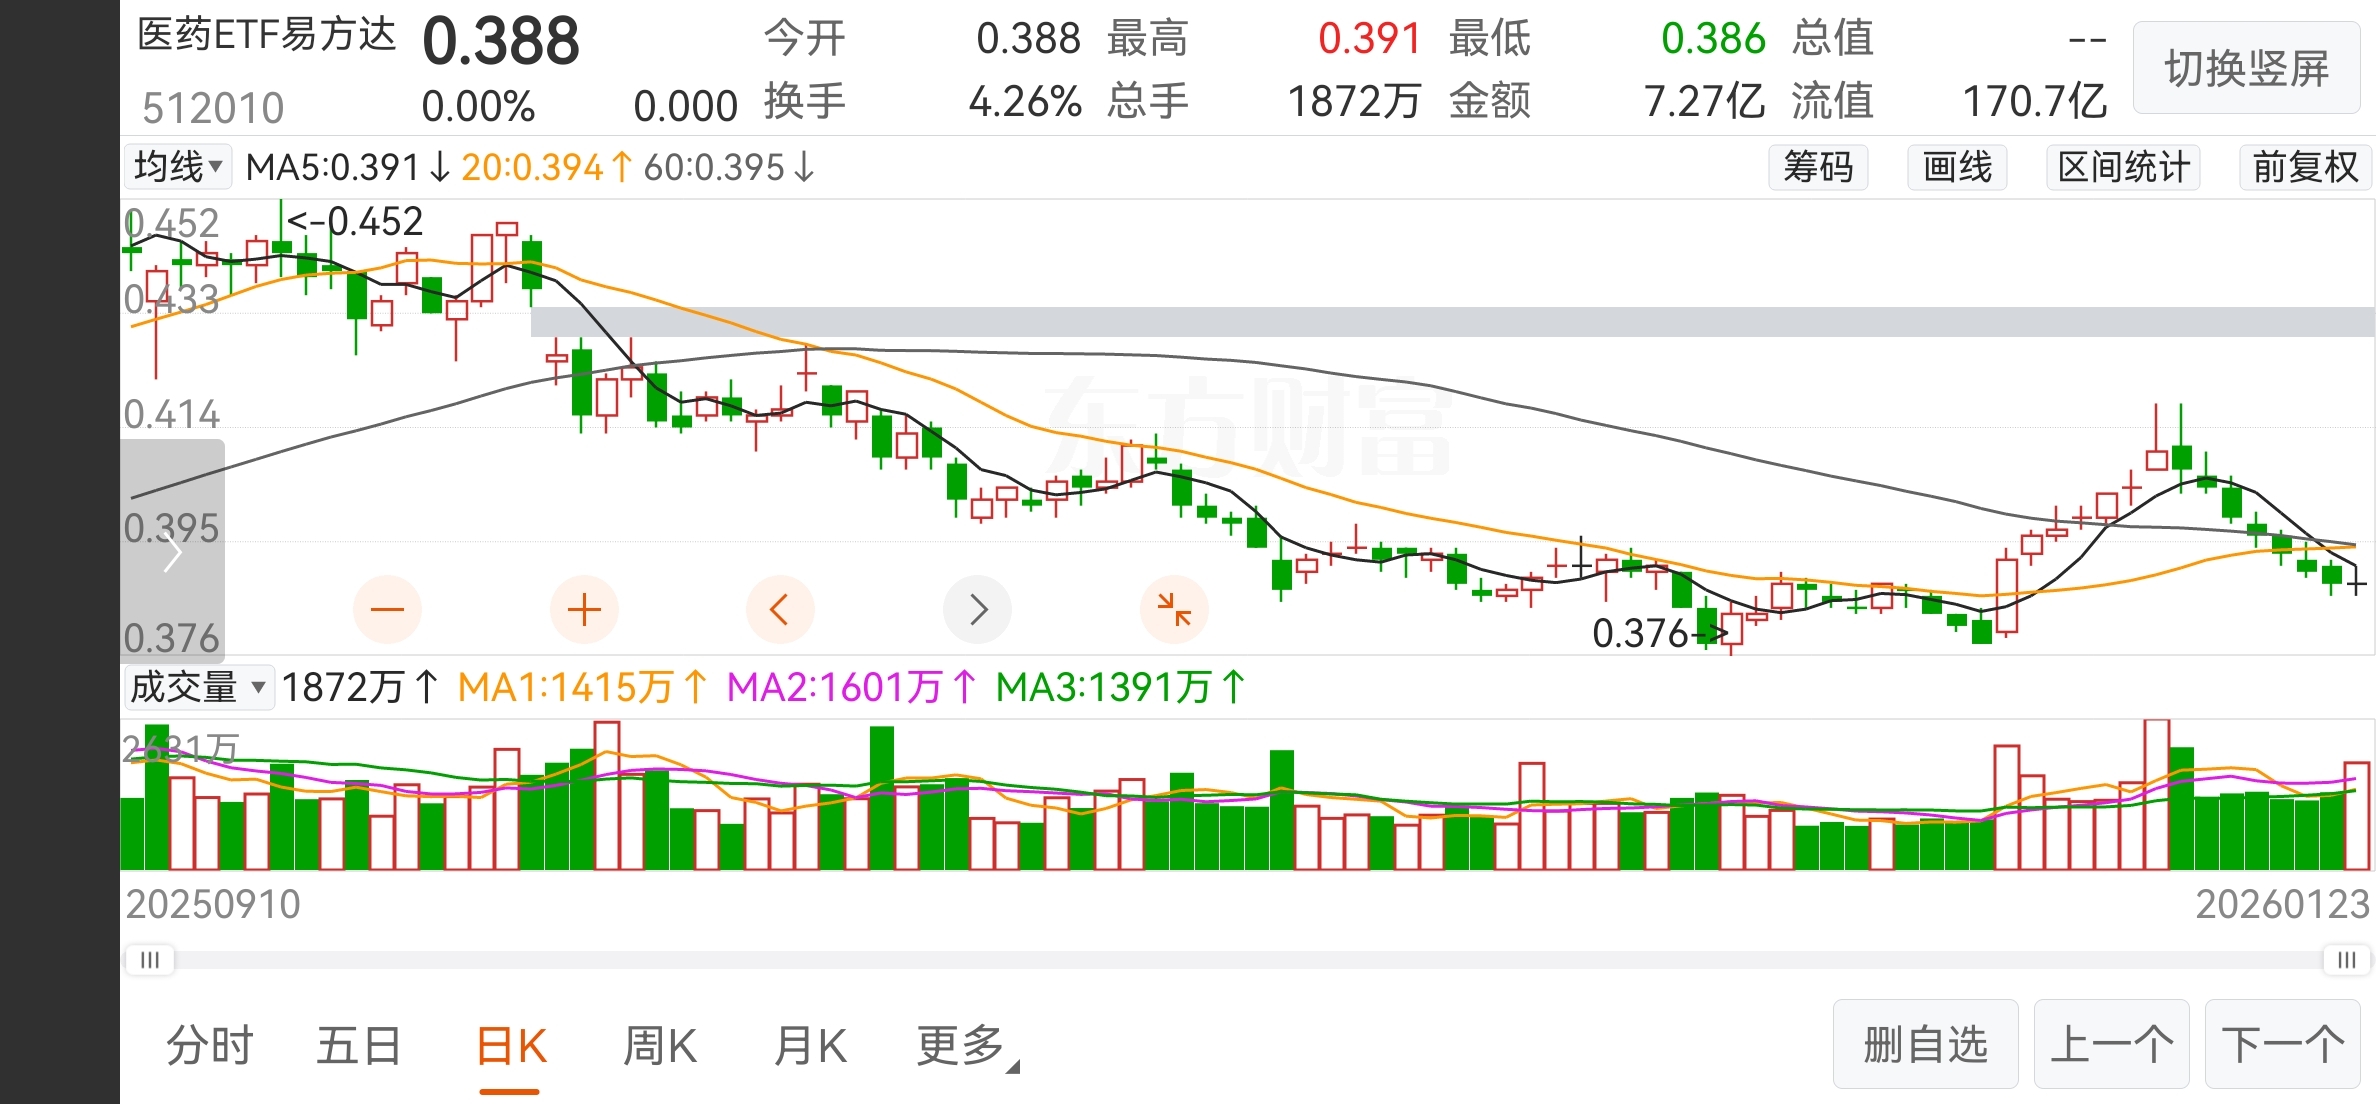Enable the 画线 drawing mode
Viewport: 2376px width, 1104px height.
click(x=1957, y=167)
